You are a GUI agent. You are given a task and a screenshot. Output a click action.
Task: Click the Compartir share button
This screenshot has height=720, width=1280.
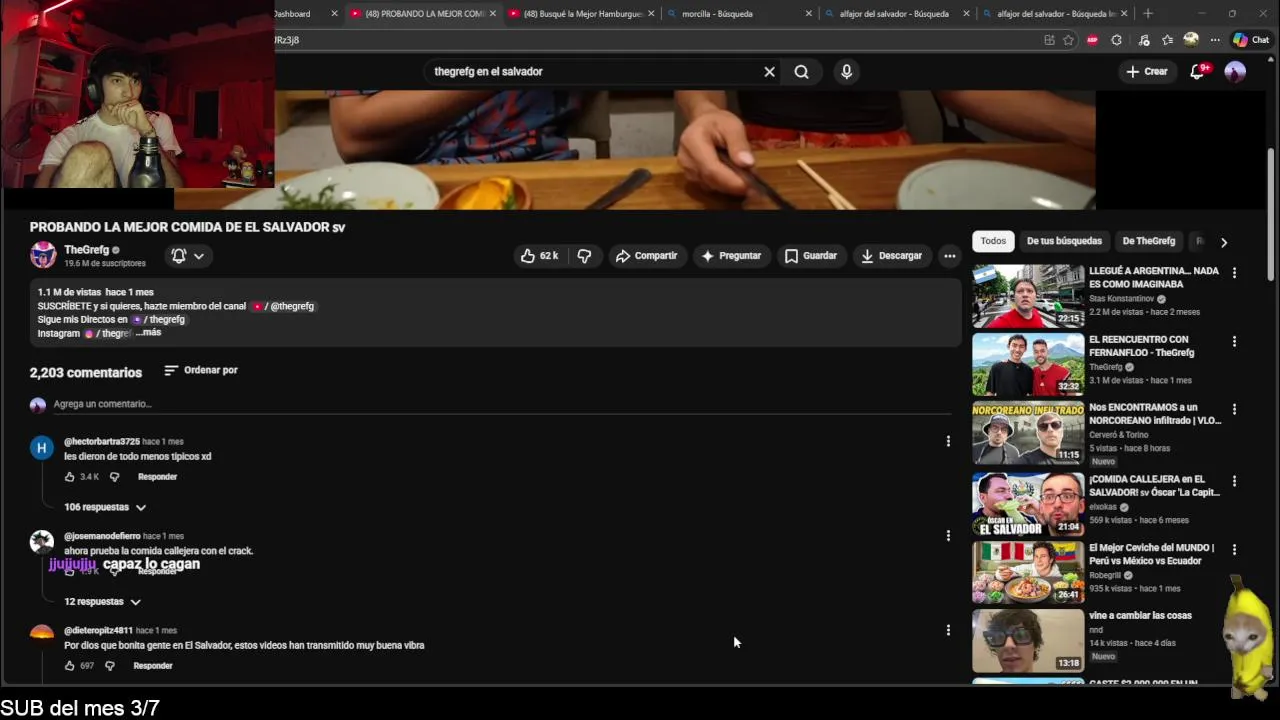click(x=646, y=256)
